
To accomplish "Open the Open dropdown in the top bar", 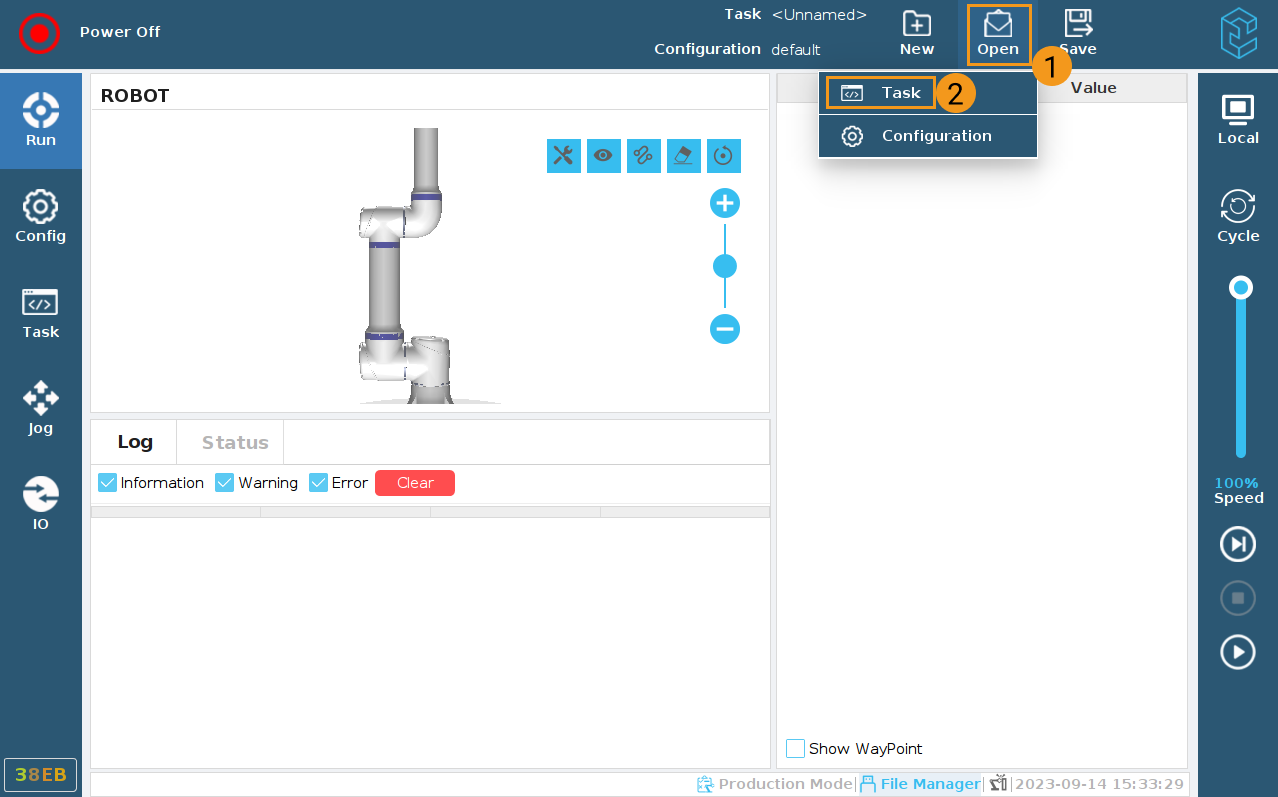I will [x=998, y=35].
